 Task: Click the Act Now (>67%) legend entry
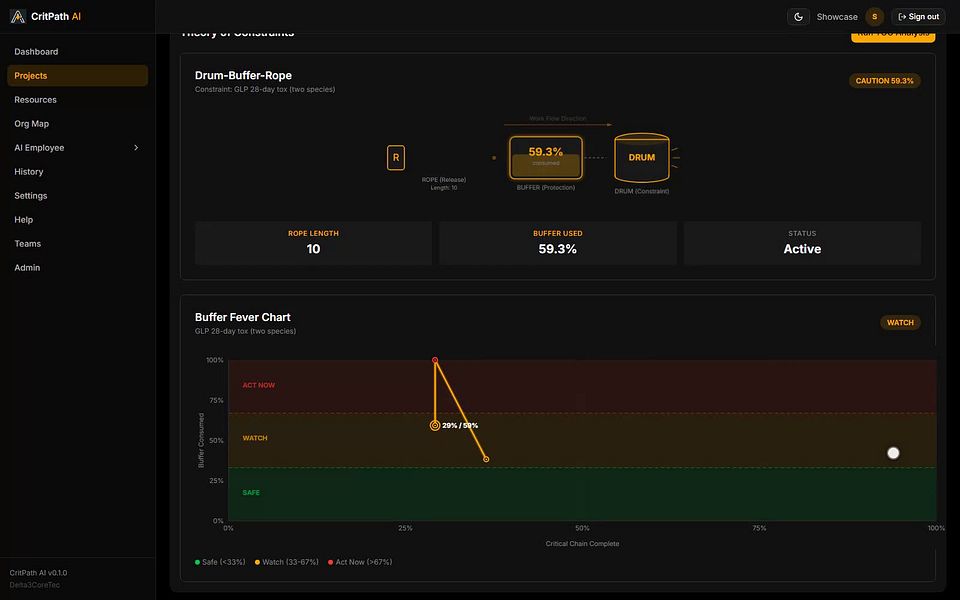coord(360,562)
